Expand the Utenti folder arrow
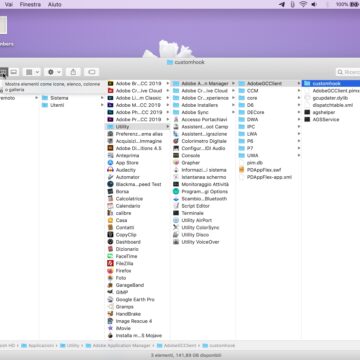The image size is (360, 360). [x=102, y=105]
